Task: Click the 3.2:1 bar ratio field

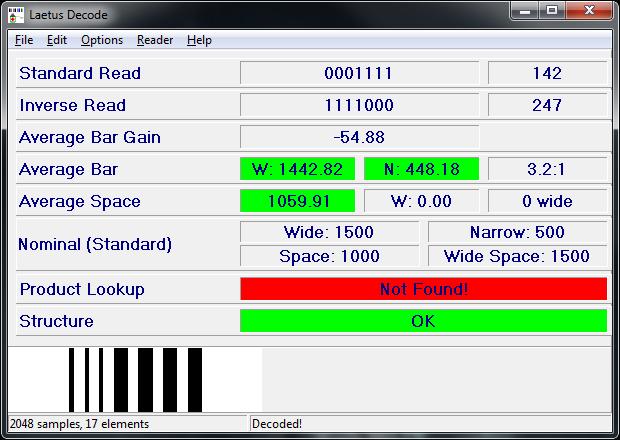Action: coord(547,169)
